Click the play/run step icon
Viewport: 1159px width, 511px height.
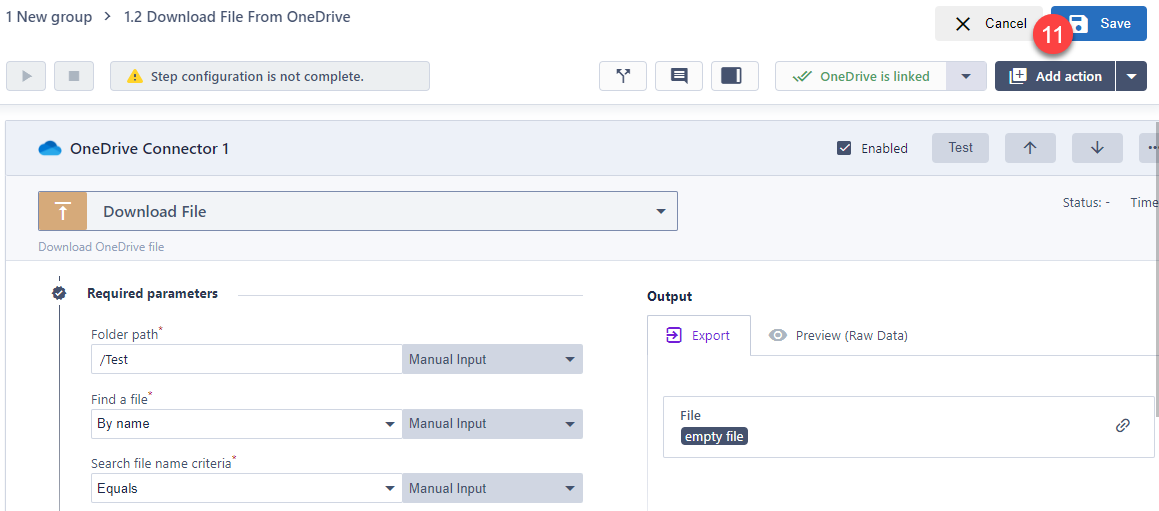tap(26, 76)
